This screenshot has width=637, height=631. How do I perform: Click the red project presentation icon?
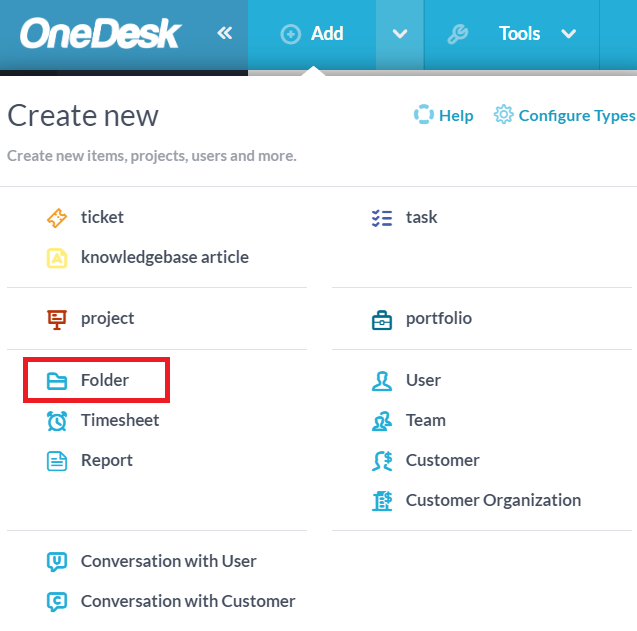tap(57, 320)
